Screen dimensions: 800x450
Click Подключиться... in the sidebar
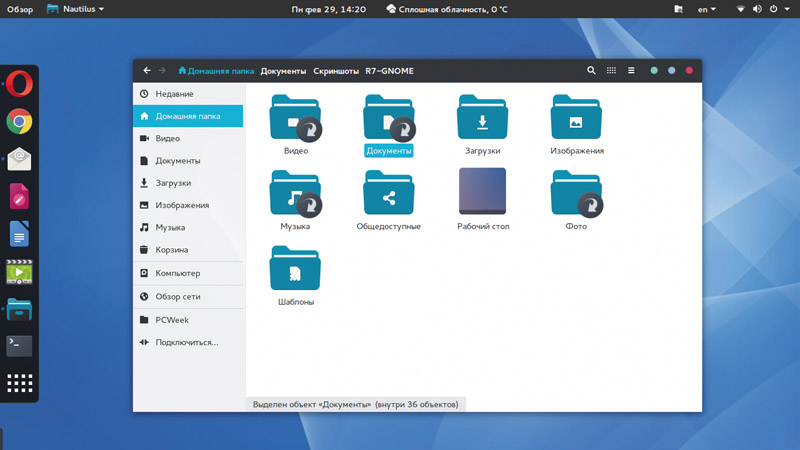click(x=188, y=342)
